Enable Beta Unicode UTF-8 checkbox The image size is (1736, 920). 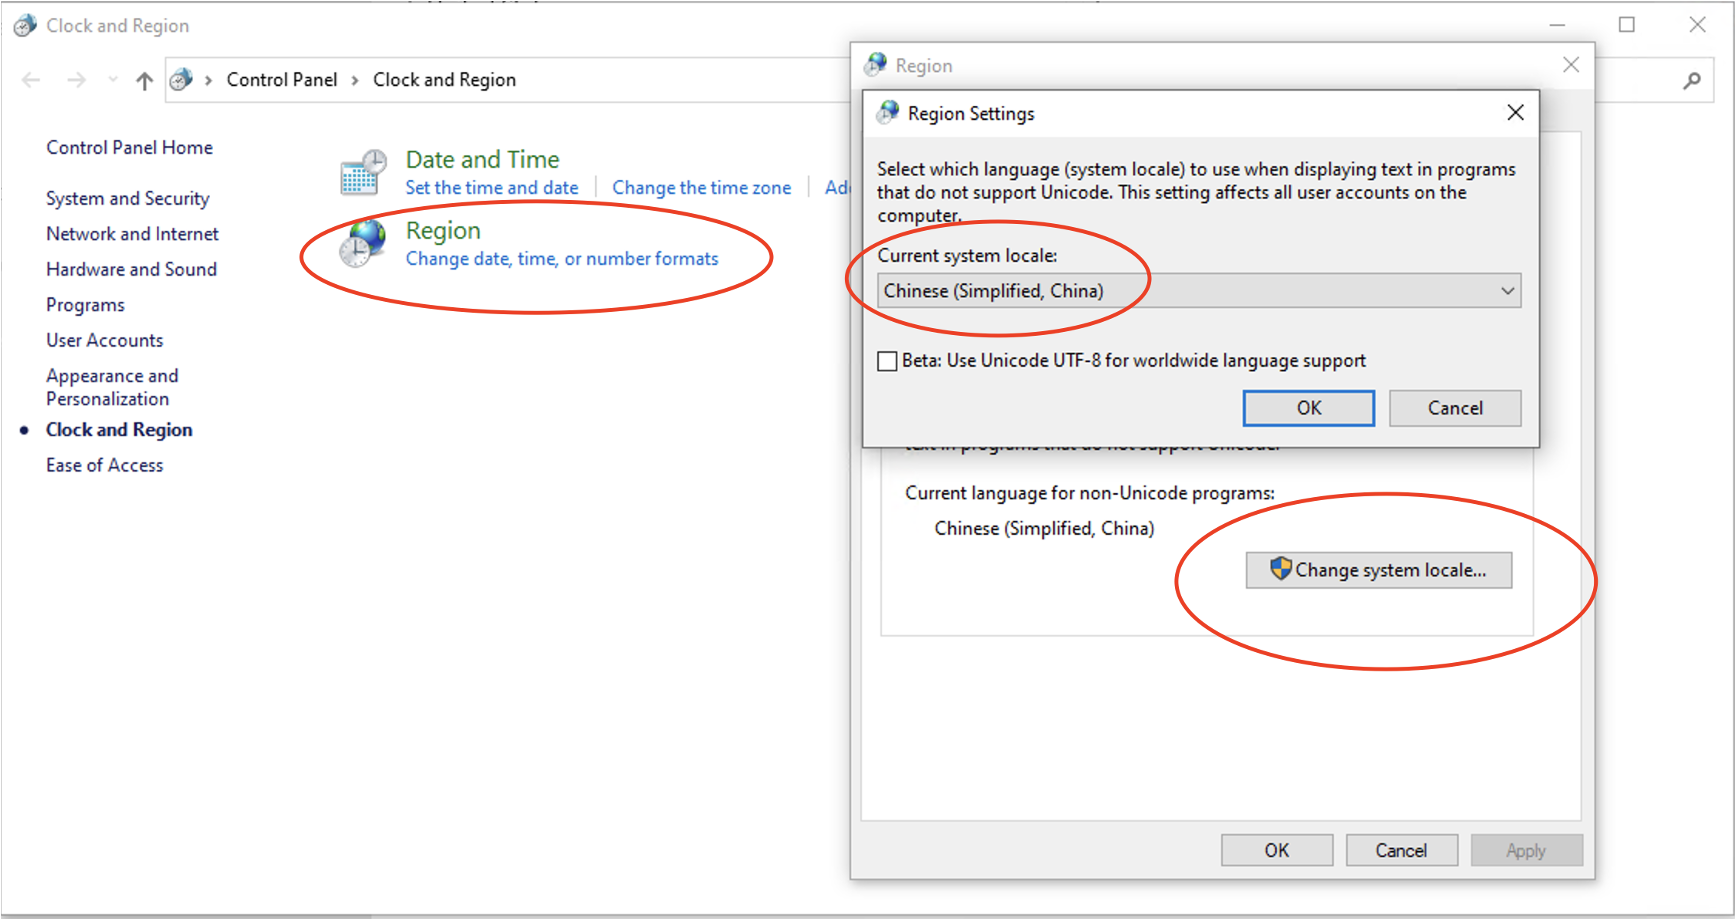point(887,361)
